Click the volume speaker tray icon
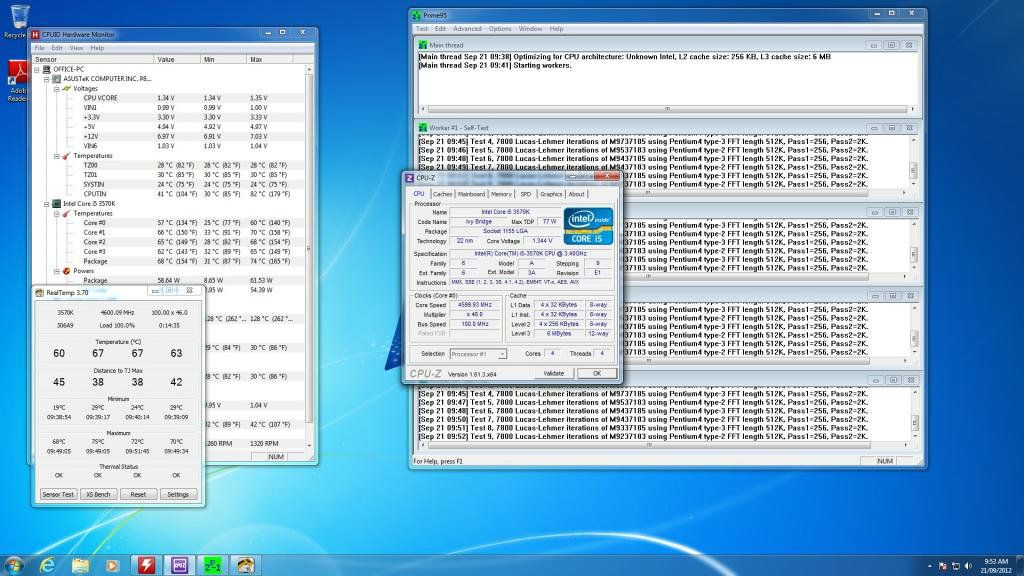Screen dimensions: 1024x576 [x=968, y=566]
